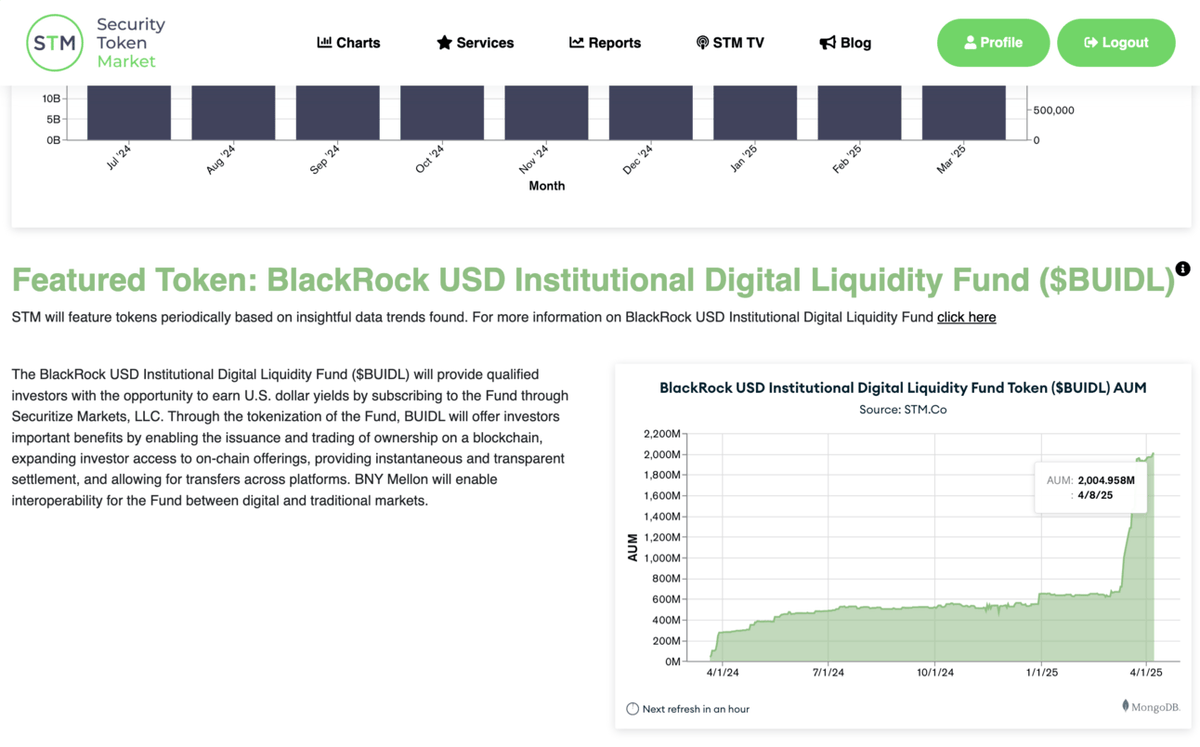Click the 7/1/24 x-axis label
Viewport: 1200px width, 747px height.
click(826, 673)
